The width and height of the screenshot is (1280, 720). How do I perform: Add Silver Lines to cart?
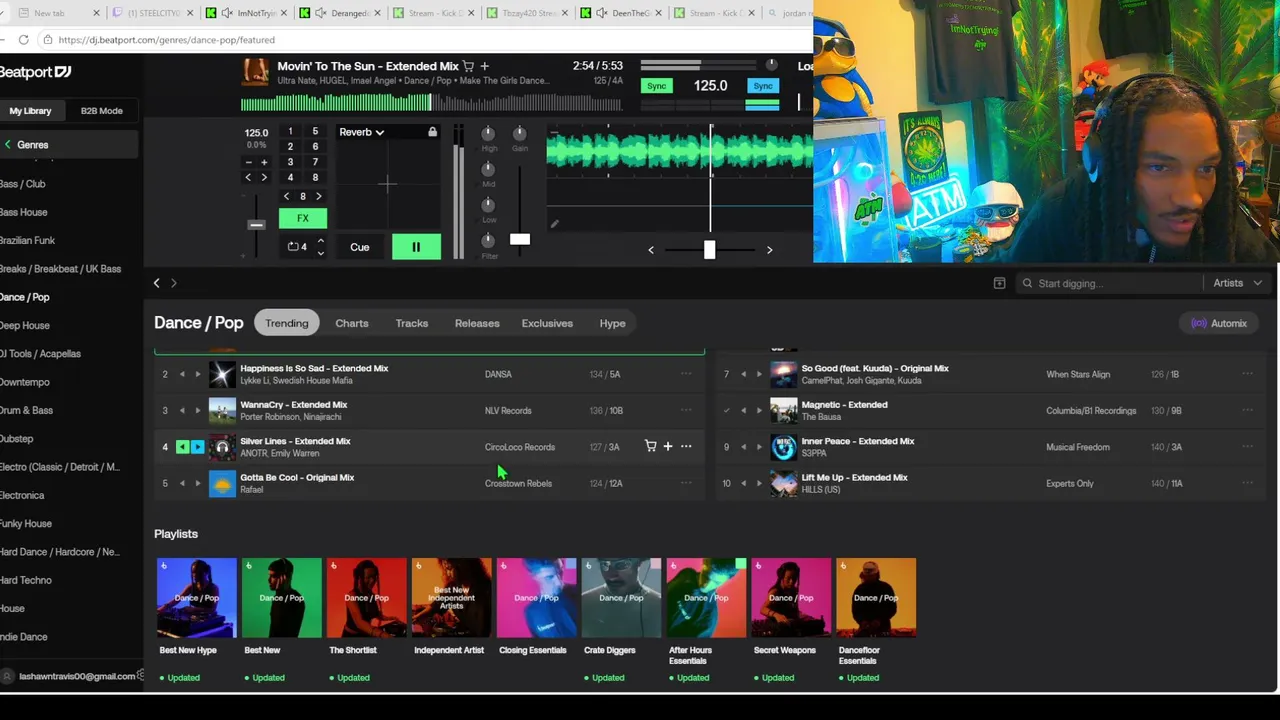tap(650, 446)
